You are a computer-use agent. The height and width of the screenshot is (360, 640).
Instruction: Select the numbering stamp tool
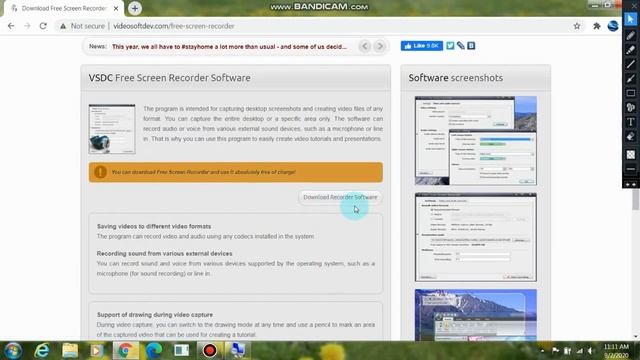631,107
